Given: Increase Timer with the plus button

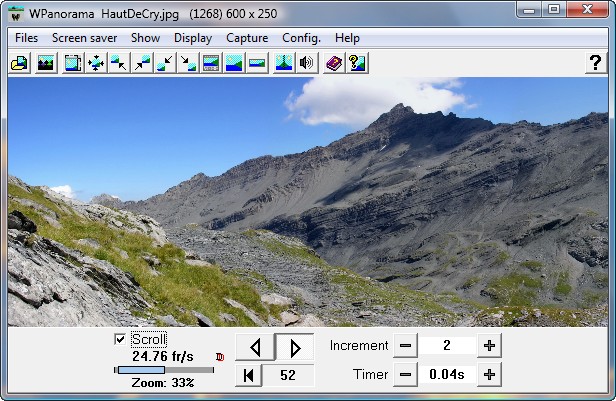Looking at the screenshot, I should (x=490, y=375).
